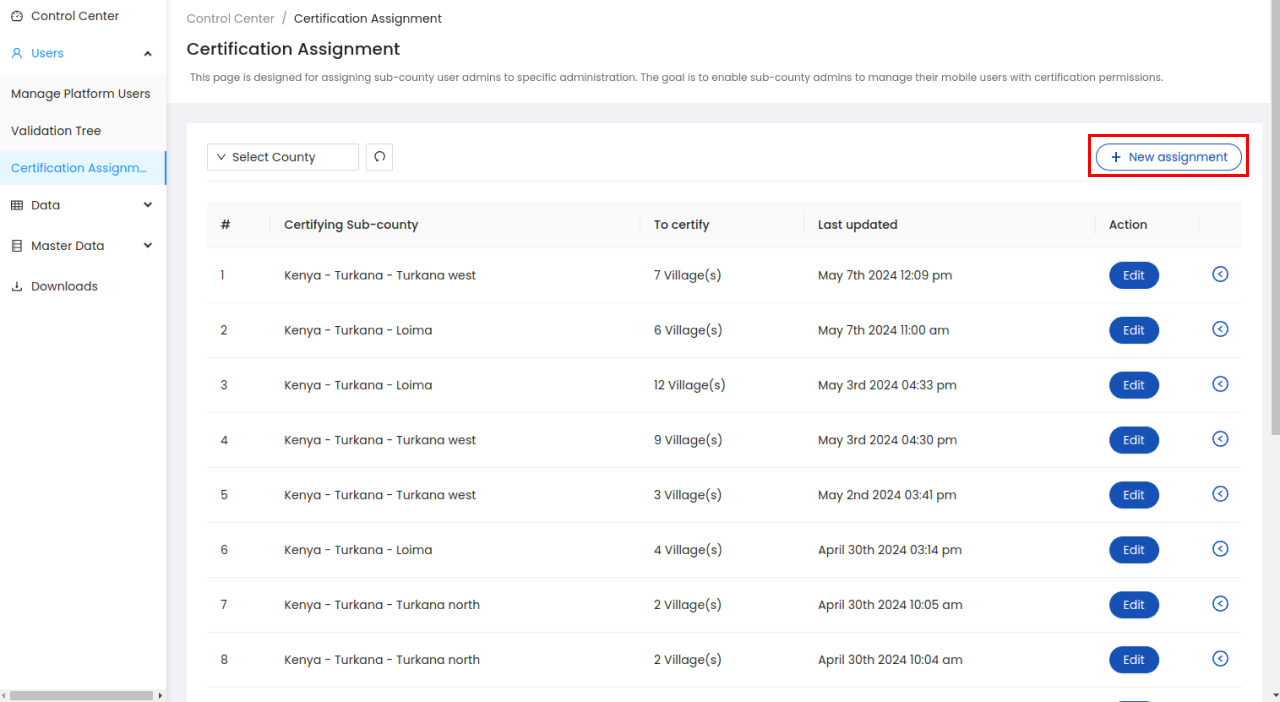The height and width of the screenshot is (702, 1280).
Task: Click 'May 3rd 2024 04:33 pm' cell
Action: (887, 385)
